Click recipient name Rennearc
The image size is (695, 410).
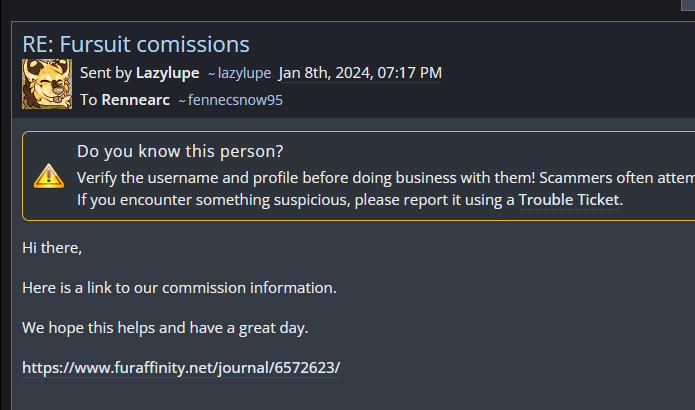click(x=135, y=100)
